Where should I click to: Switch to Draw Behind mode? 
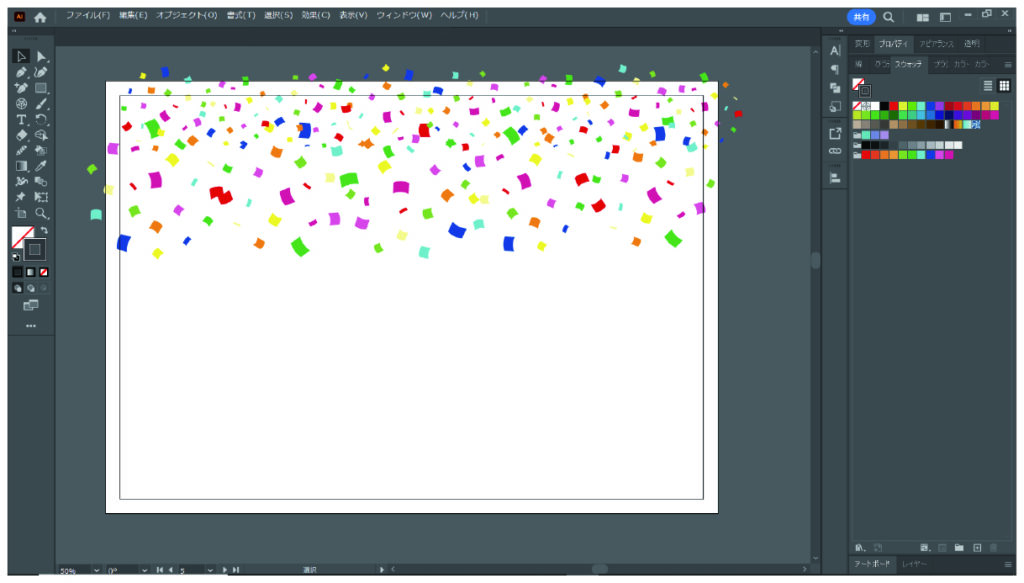[x=31, y=288]
